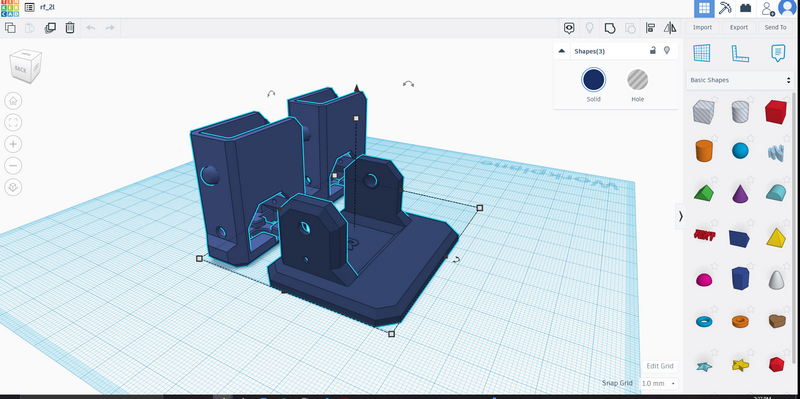Screen dimensions: 800x399
Task: Select the purple Cone shape
Action: tap(740, 193)
